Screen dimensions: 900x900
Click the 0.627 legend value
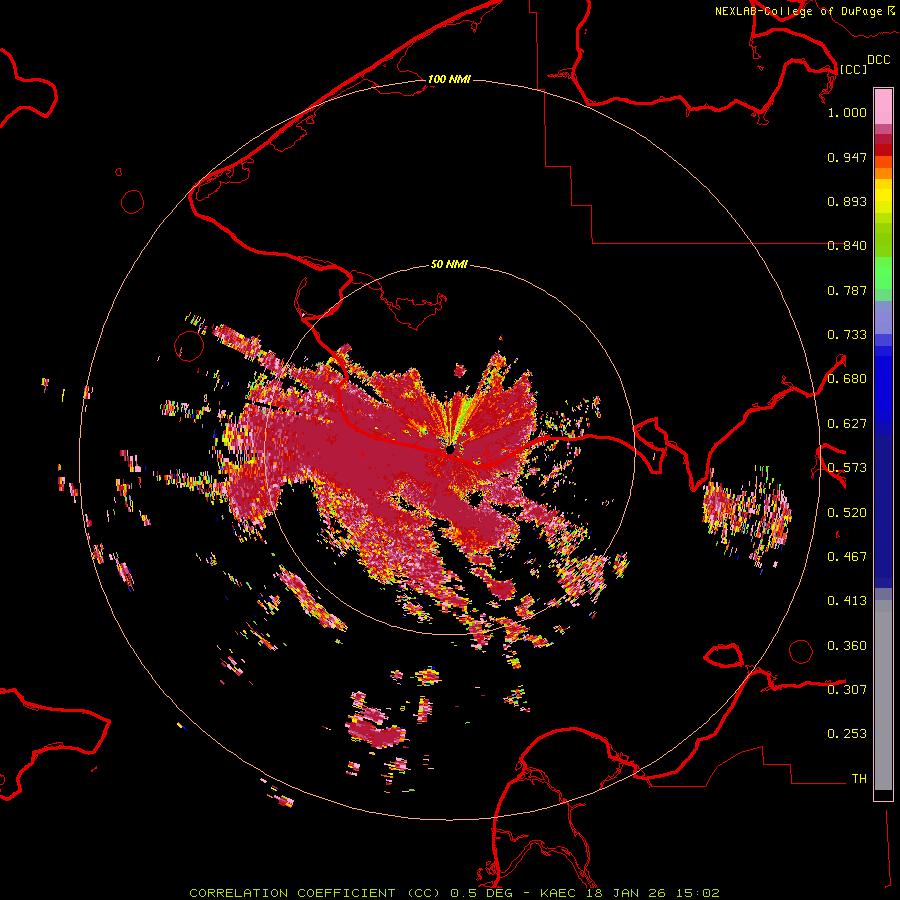click(847, 424)
